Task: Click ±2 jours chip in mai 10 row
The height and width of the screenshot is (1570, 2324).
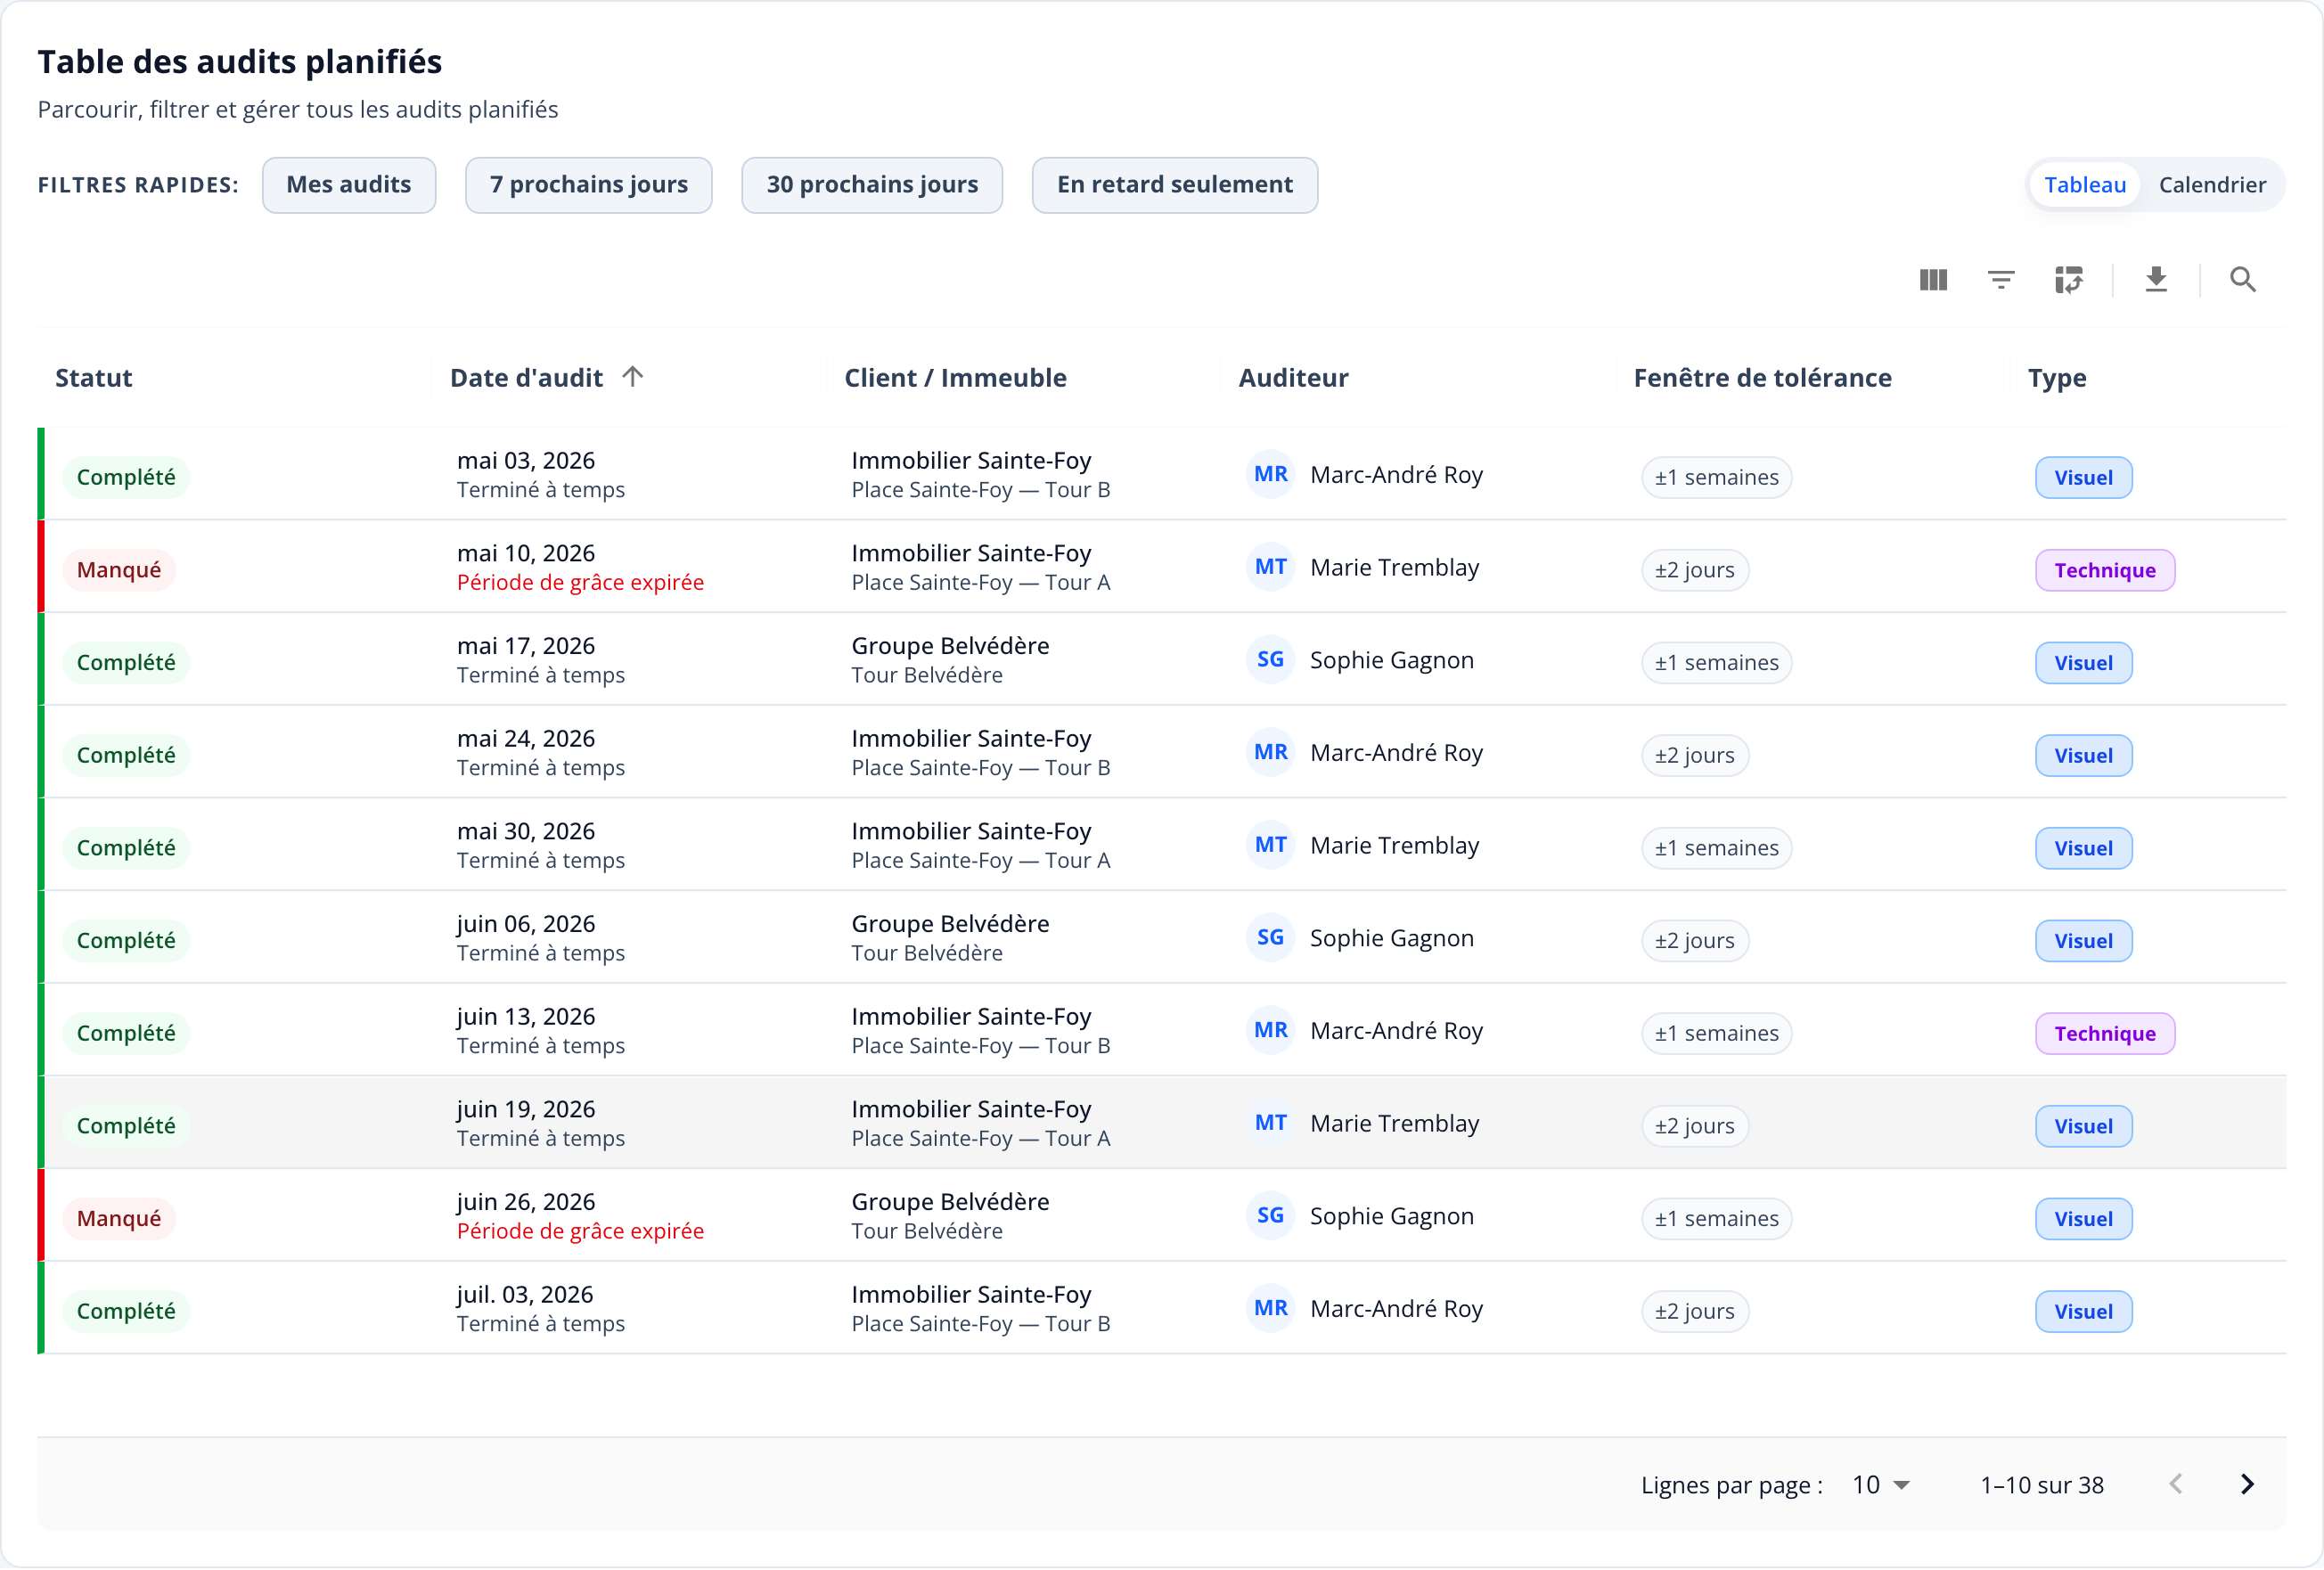Action: click(x=1694, y=570)
